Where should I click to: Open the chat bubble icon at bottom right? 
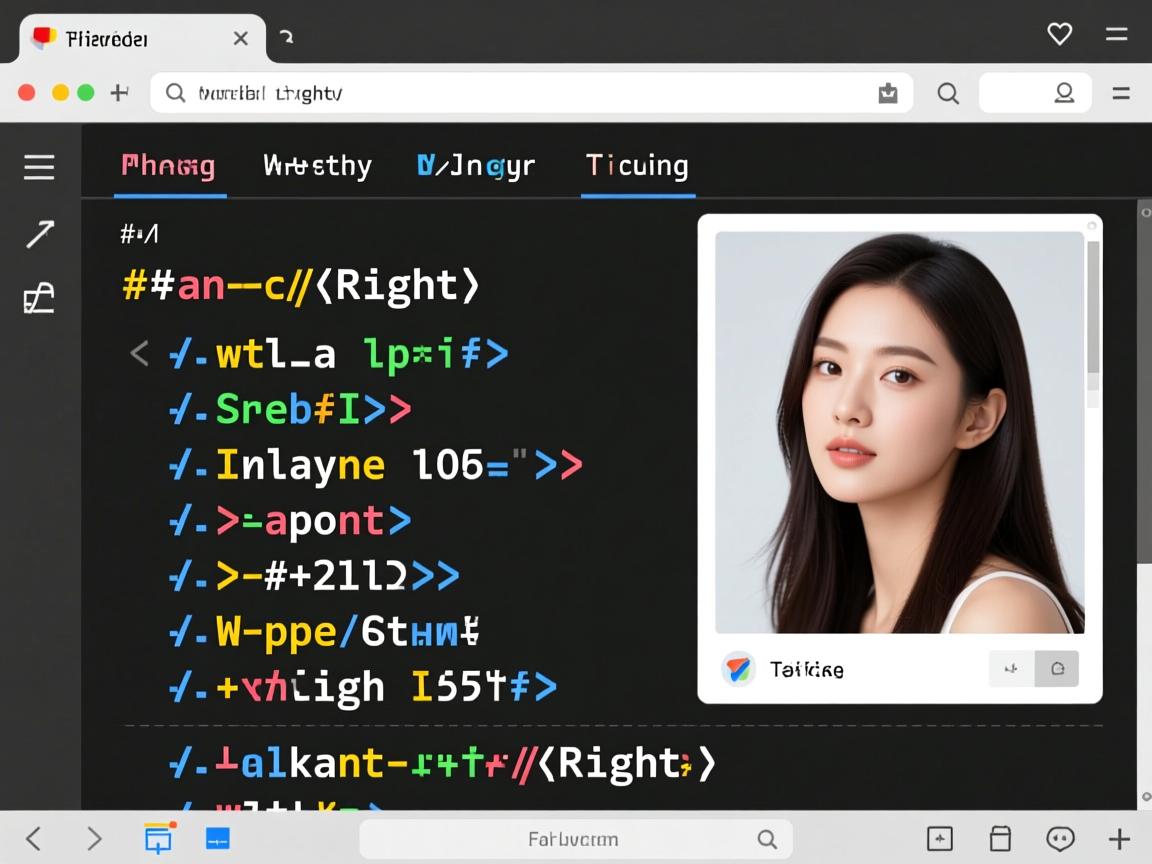click(x=1059, y=839)
